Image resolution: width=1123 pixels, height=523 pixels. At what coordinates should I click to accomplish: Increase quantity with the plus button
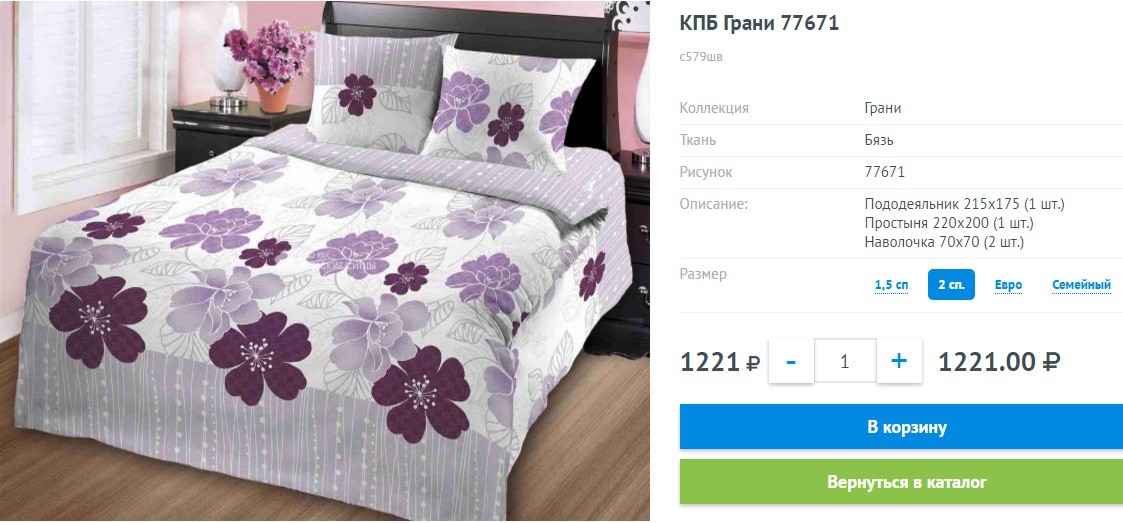point(899,361)
